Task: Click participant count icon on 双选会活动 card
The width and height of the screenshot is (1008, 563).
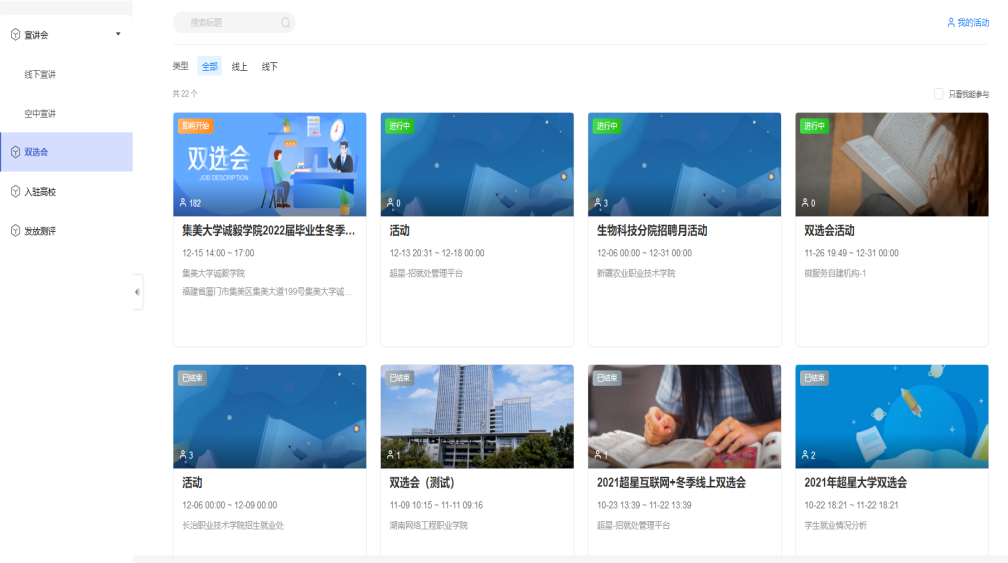Action: pyautogui.click(x=805, y=202)
